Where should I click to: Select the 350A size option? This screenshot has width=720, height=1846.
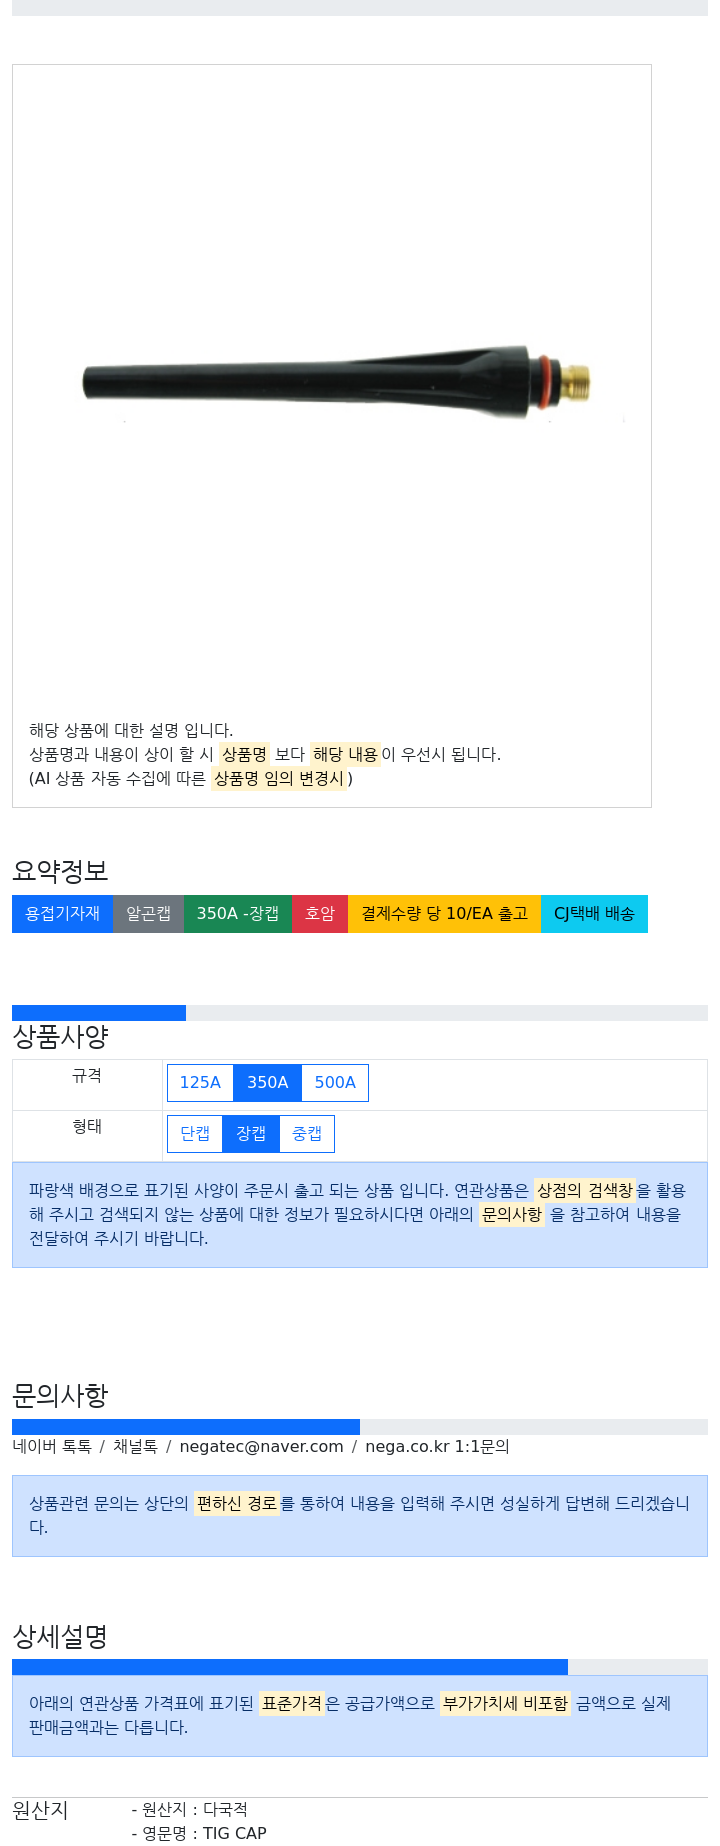point(267,1083)
